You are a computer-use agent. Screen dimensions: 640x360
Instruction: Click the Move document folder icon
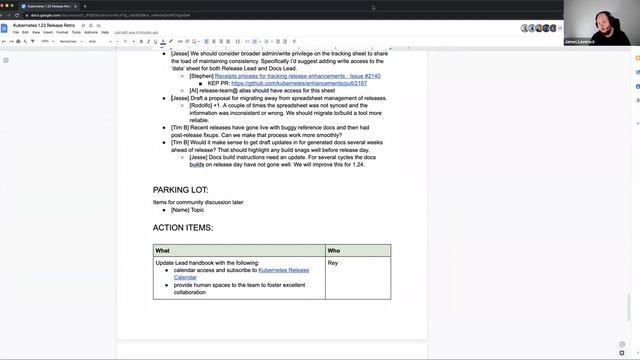pyautogui.click(x=91, y=25)
